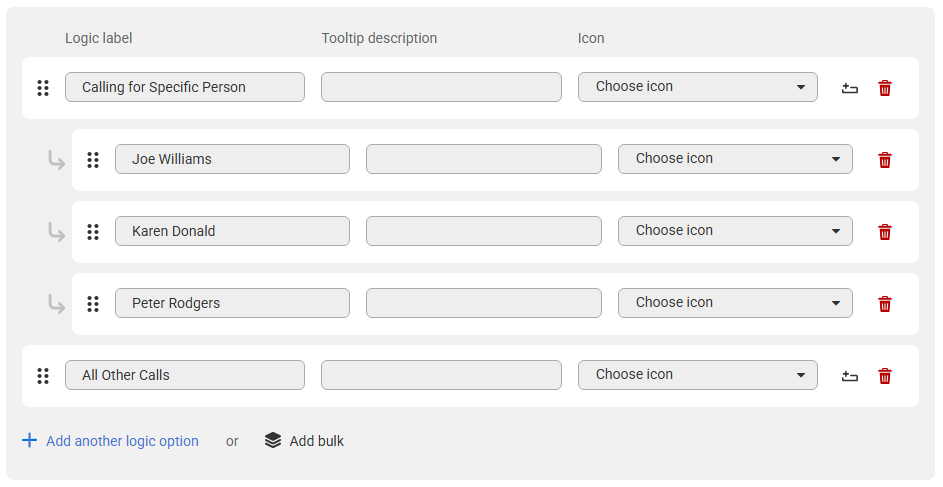Open Choose icon dropdown for Joe Williams

[x=735, y=159]
